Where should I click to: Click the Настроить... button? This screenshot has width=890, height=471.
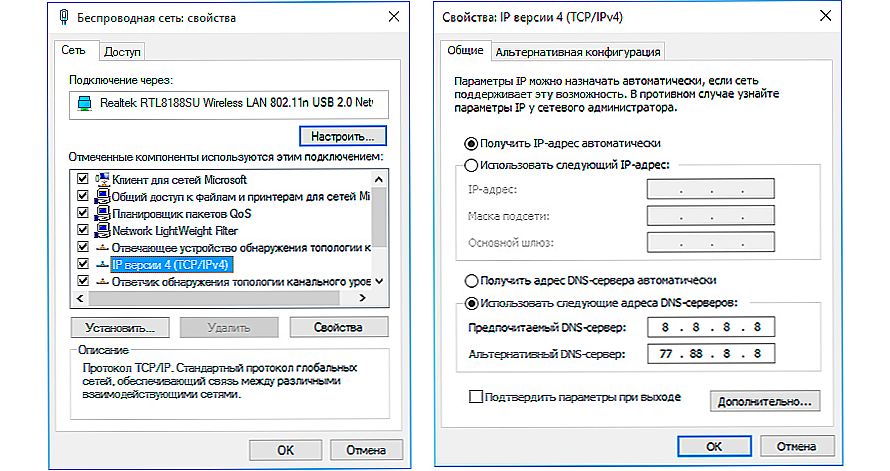point(343,136)
